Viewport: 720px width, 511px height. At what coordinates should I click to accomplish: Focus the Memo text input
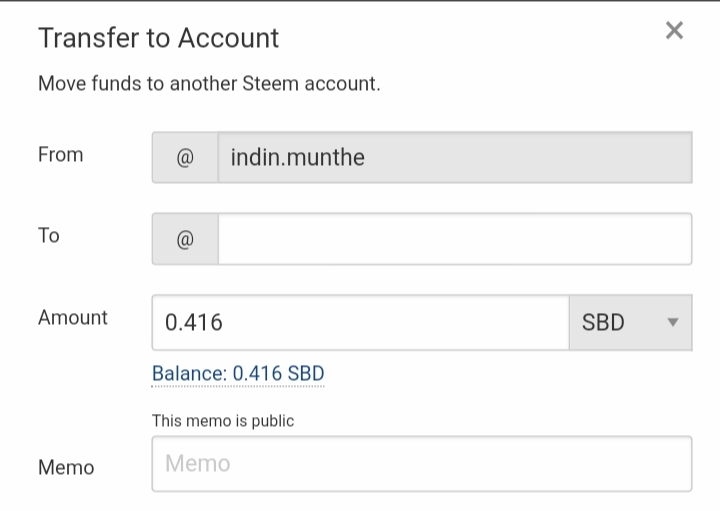[421, 464]
